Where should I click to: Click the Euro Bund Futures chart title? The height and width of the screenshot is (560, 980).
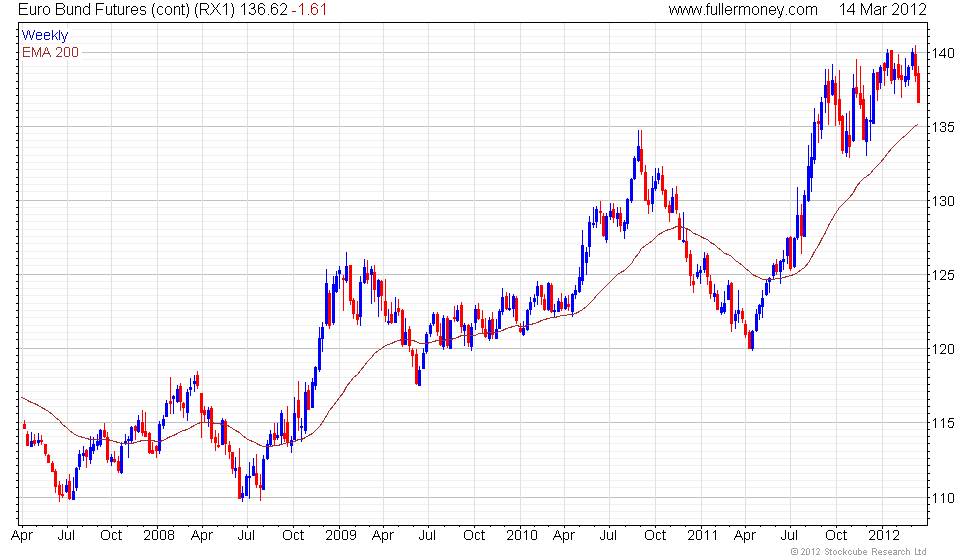[x=125, y=10]
